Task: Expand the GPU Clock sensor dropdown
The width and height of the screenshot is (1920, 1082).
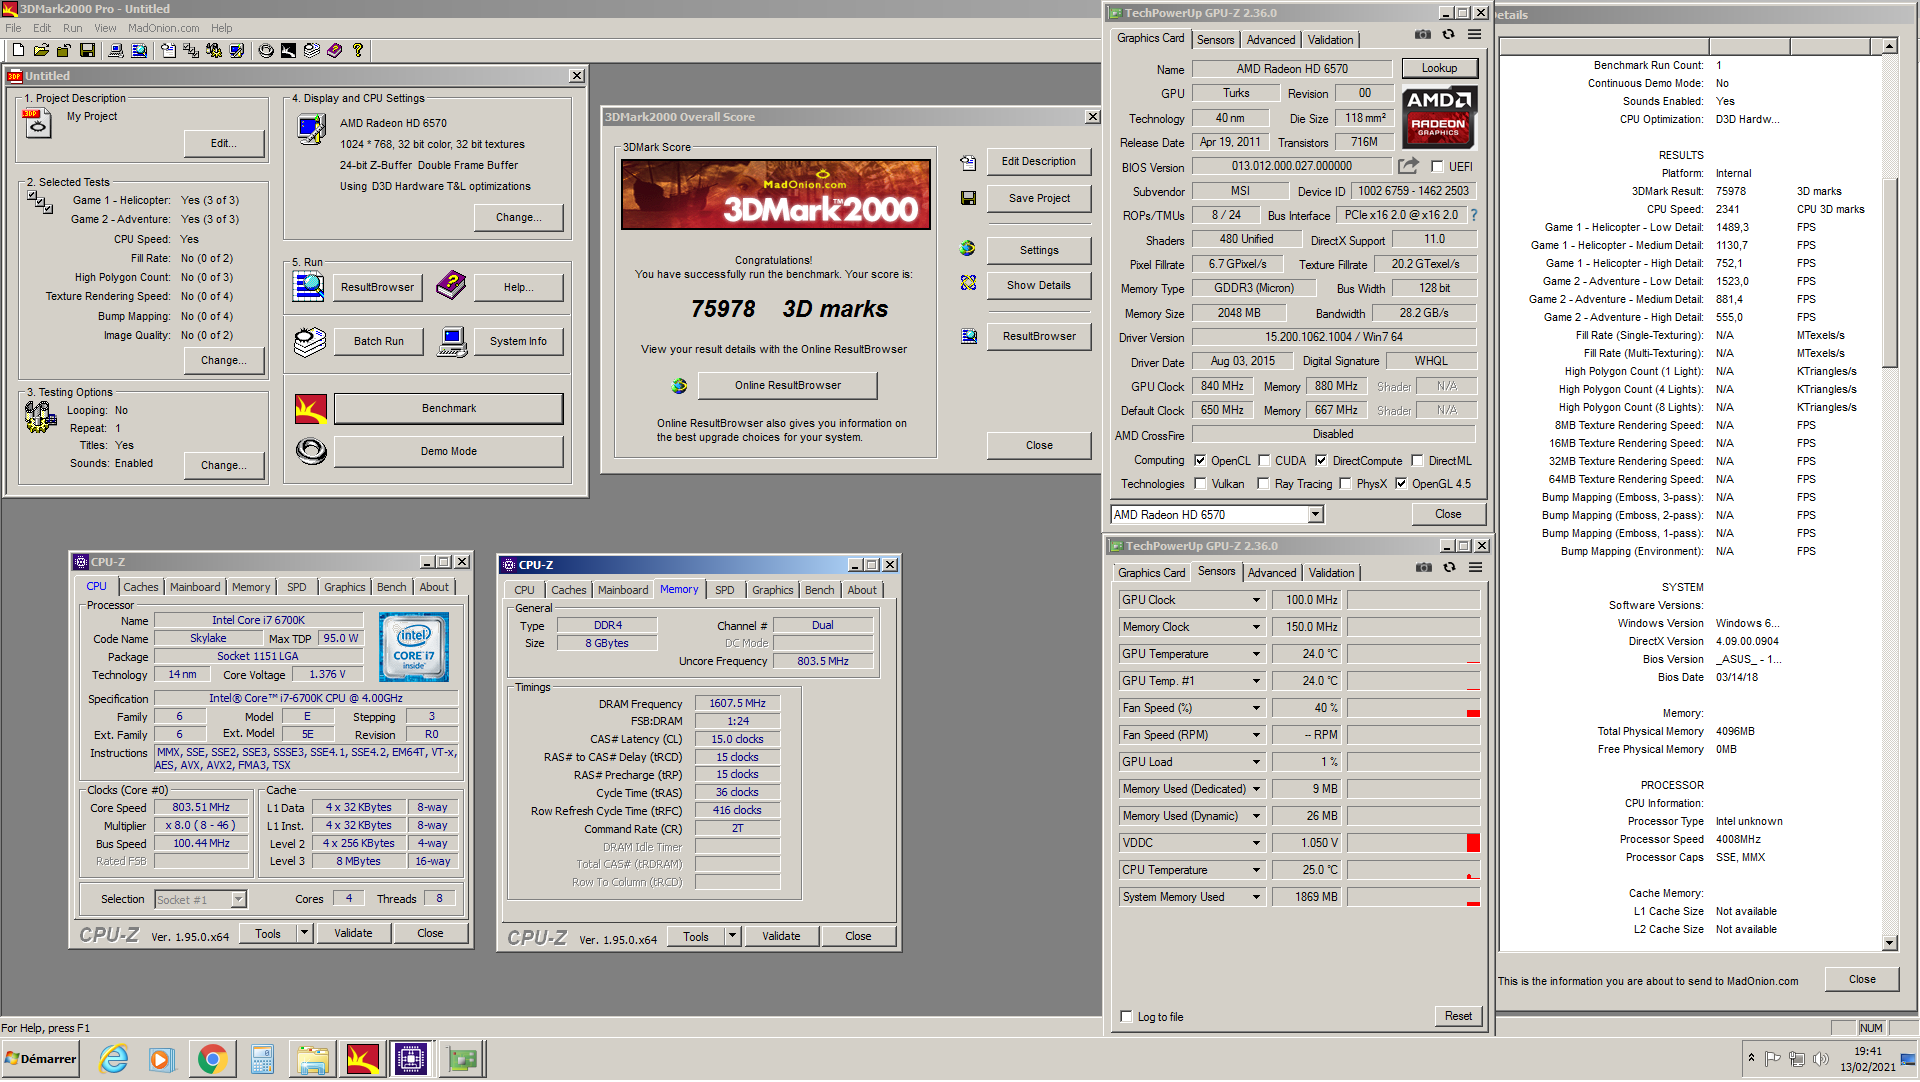Action: [1257, 601]
